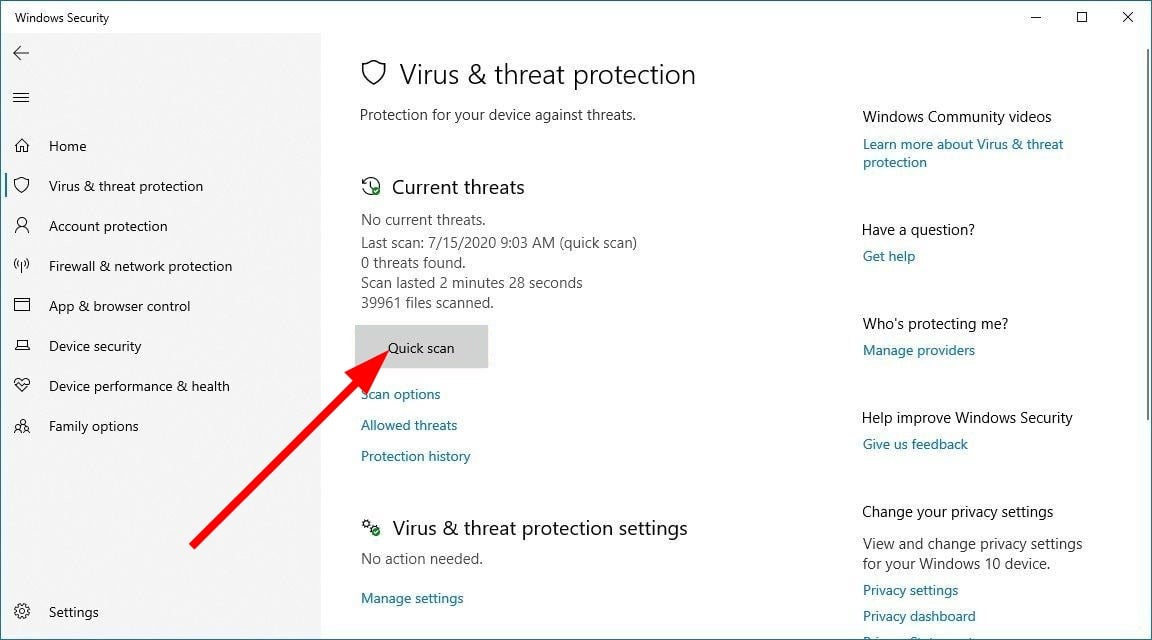This screenshot has height=640, width=1152.
Task: Click the Firewall & network antenna icon
Action: (22, 265)
